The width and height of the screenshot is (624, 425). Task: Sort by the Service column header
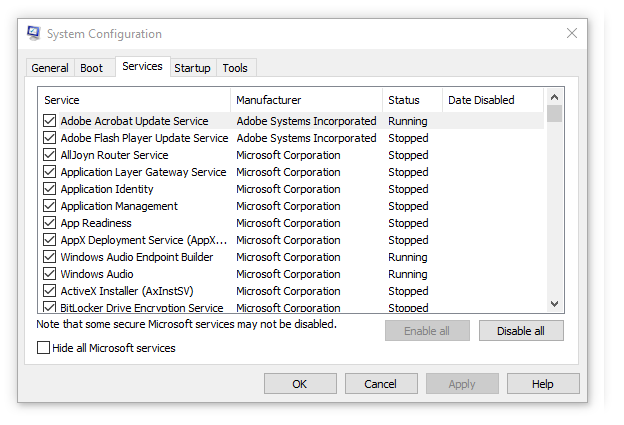coord(134,100)
